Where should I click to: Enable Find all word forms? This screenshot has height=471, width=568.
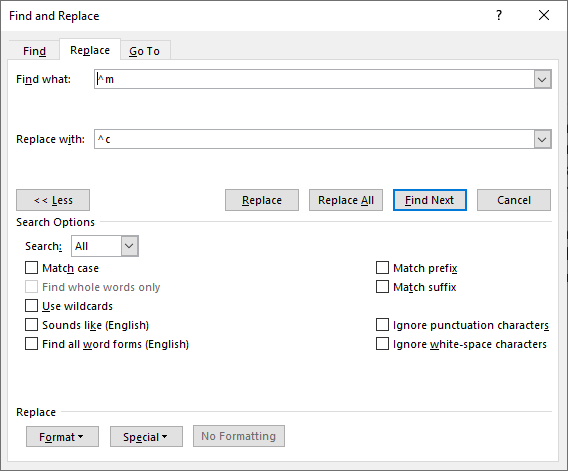[32, 344]
